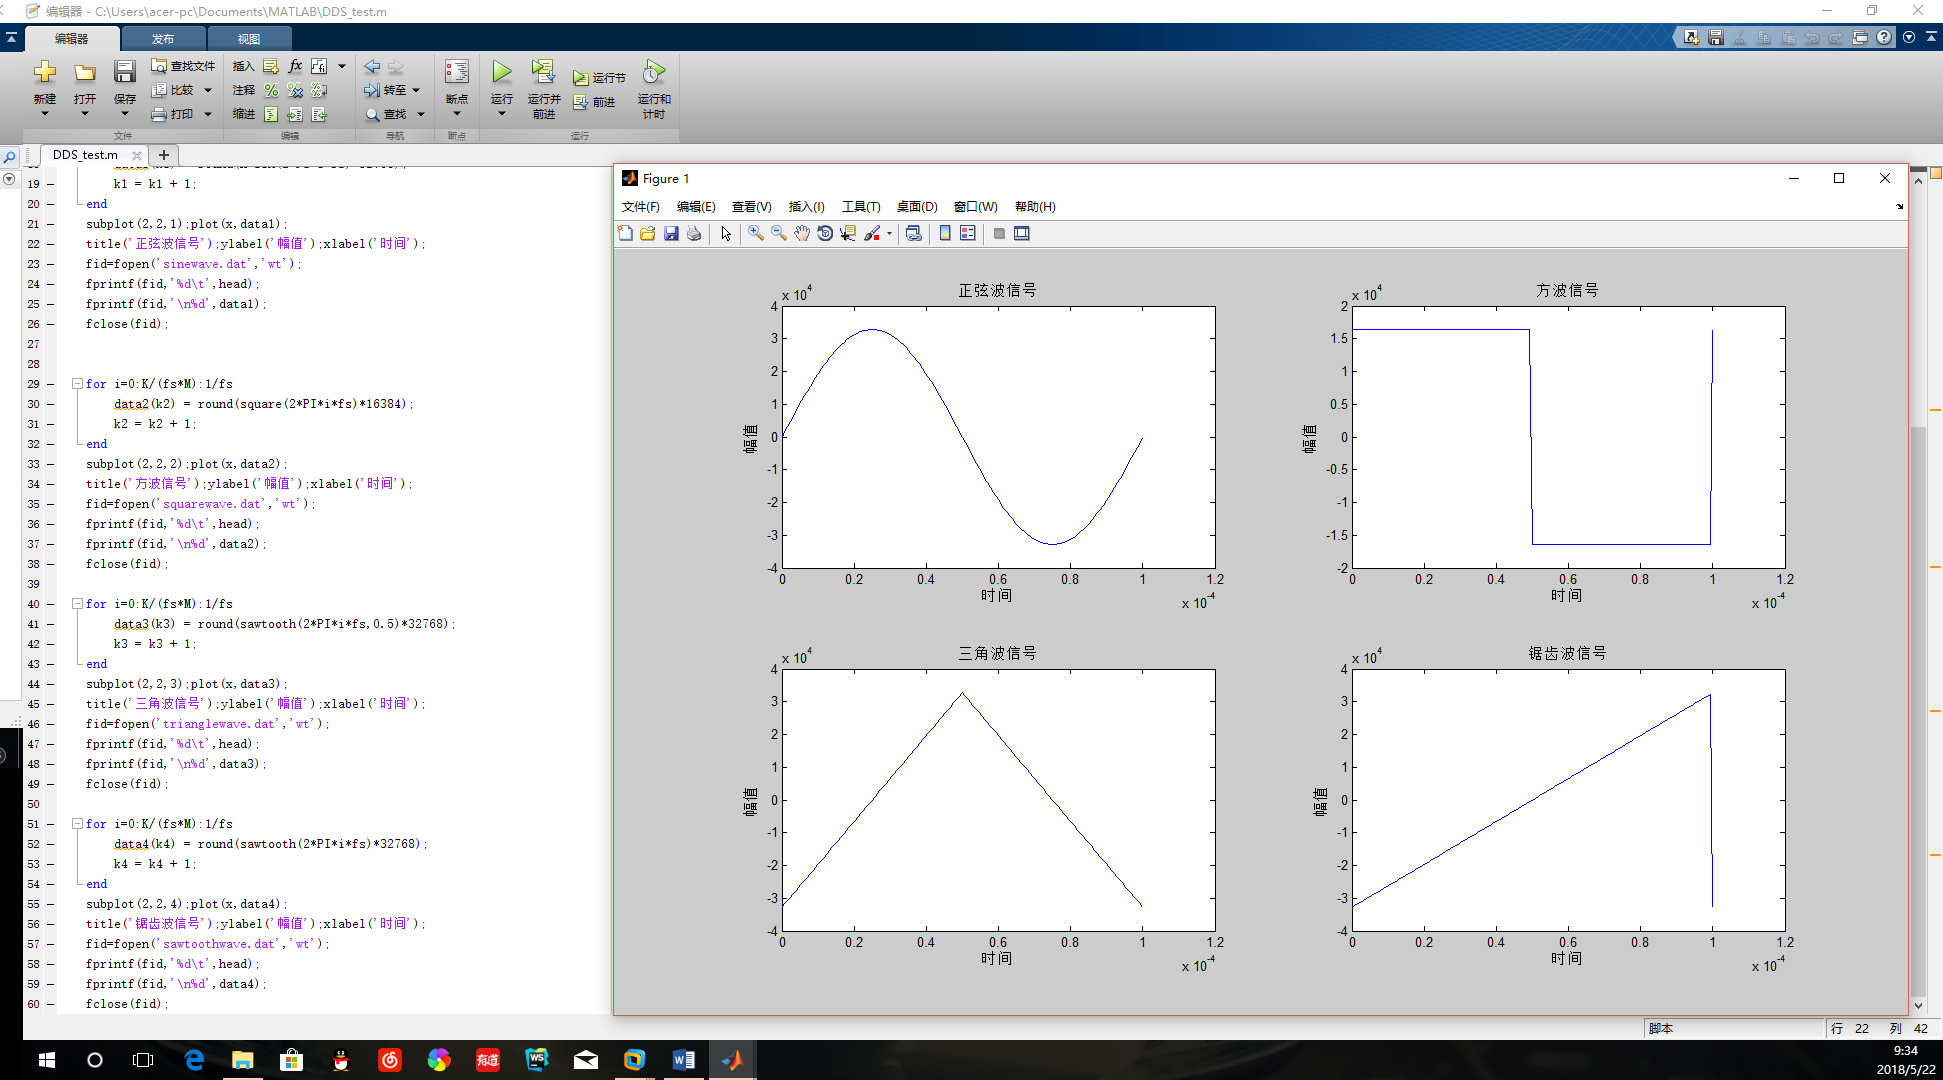
Task: Open Word from the Windows taskbar
Action: [x=684, y=1060]
